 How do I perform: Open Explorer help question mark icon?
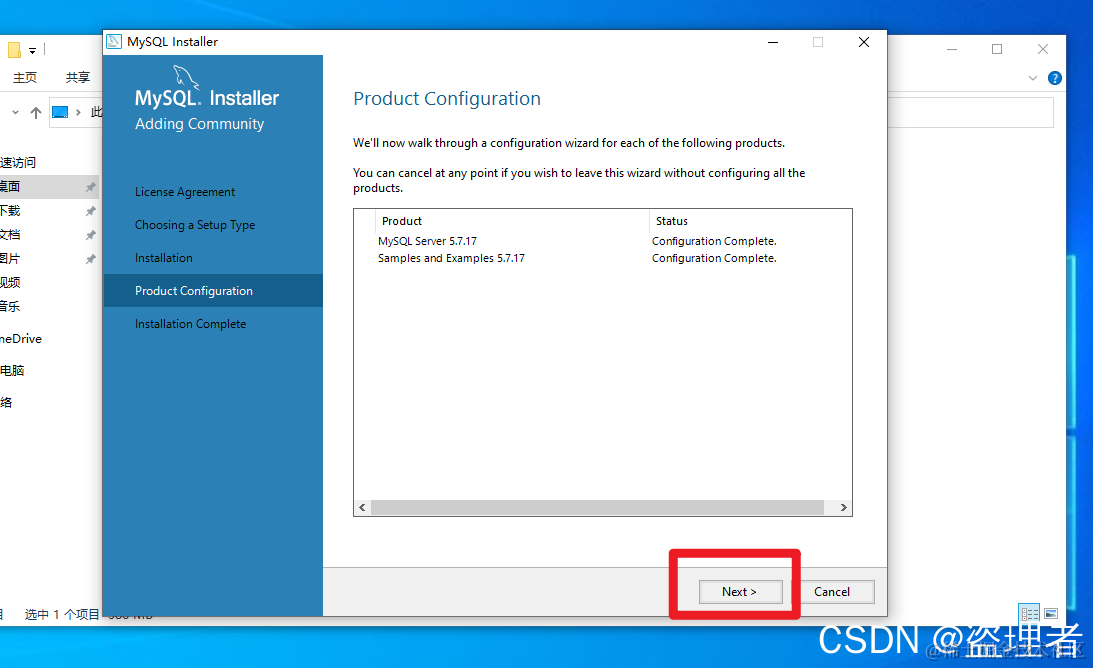(1055, 78)
